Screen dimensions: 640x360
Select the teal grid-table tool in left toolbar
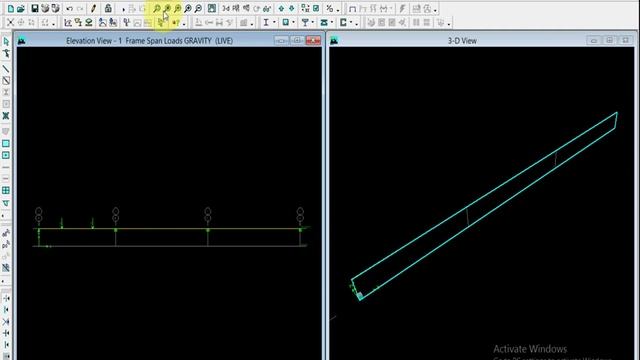click(6, 191)
